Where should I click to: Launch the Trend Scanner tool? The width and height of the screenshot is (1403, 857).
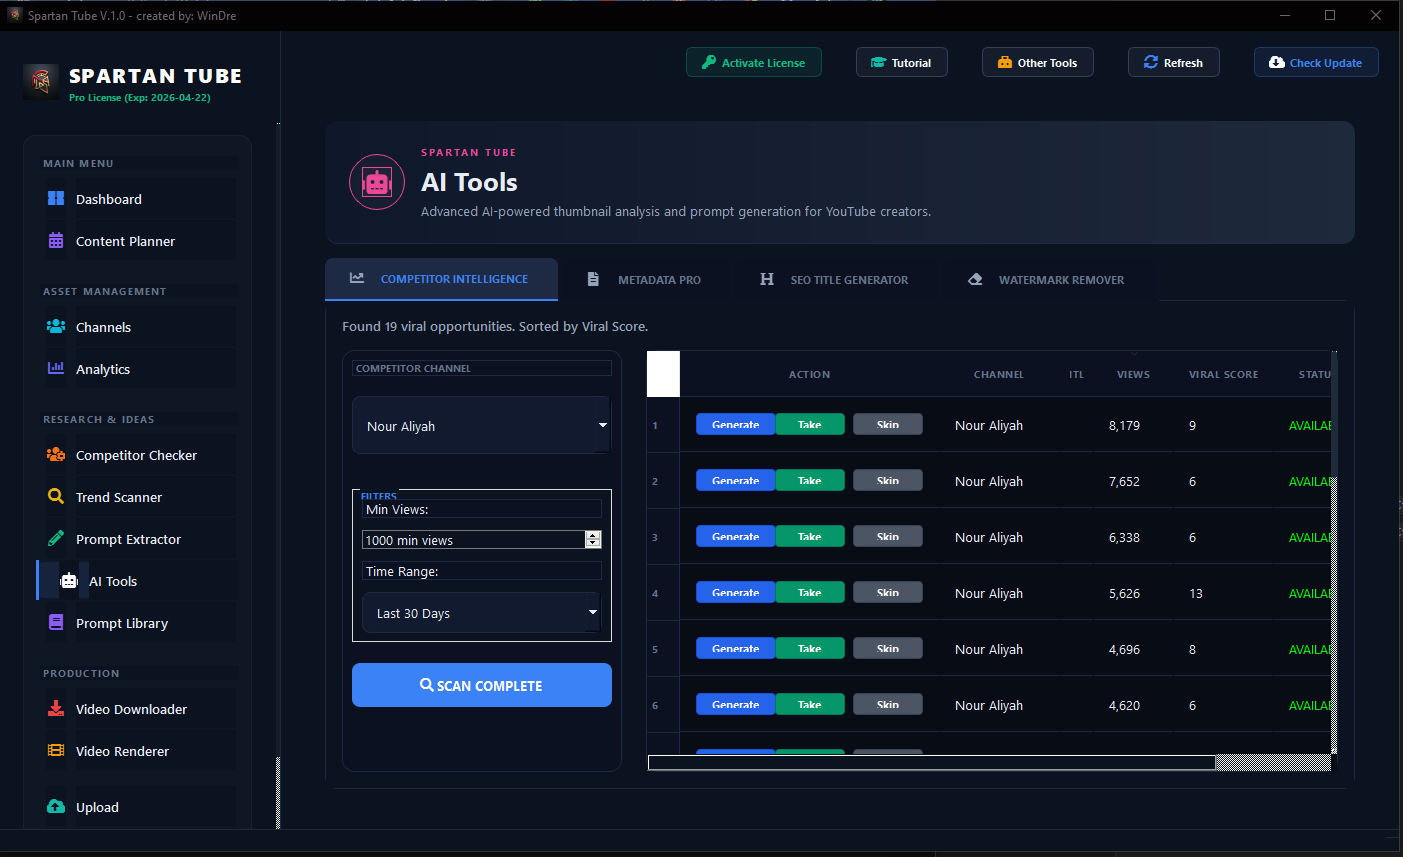(x=56, y=497)
